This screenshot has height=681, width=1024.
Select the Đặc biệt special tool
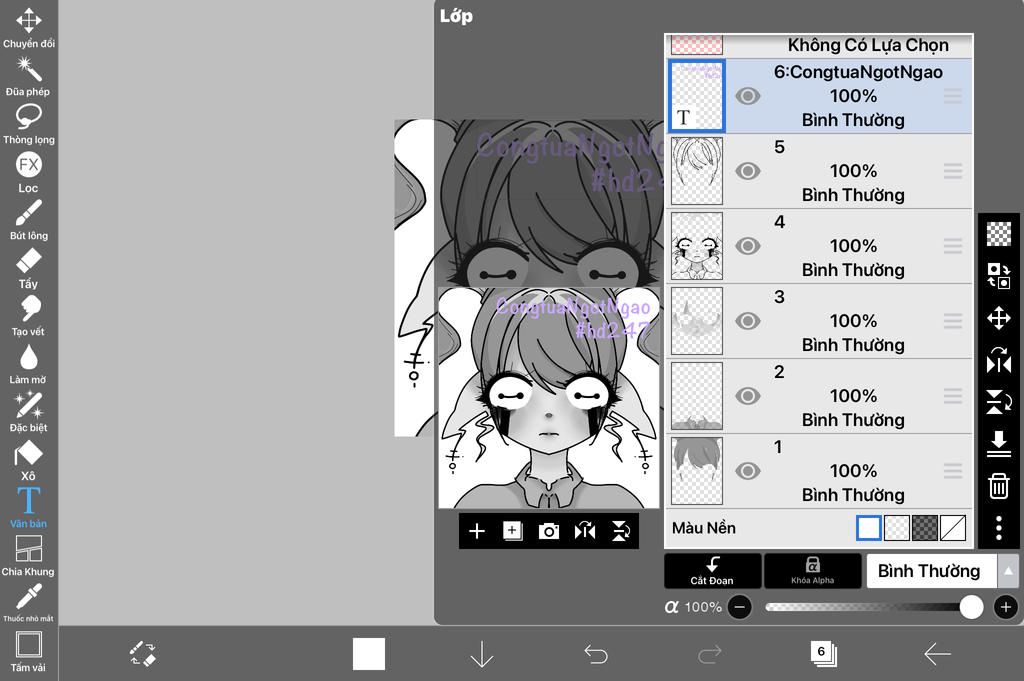[x=29, y=412]
